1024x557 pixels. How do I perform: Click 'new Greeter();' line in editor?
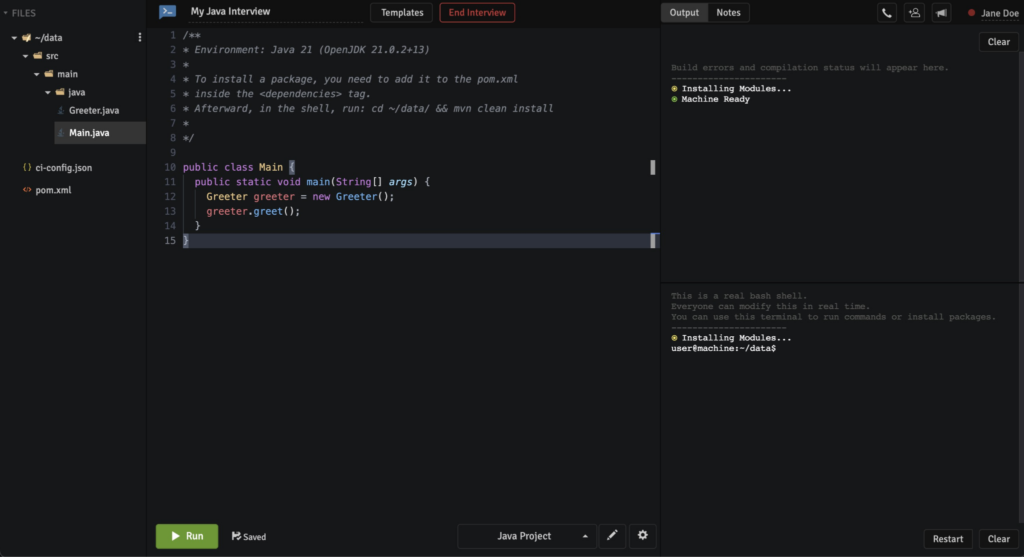pyautogui.click(x=300, y=197)
